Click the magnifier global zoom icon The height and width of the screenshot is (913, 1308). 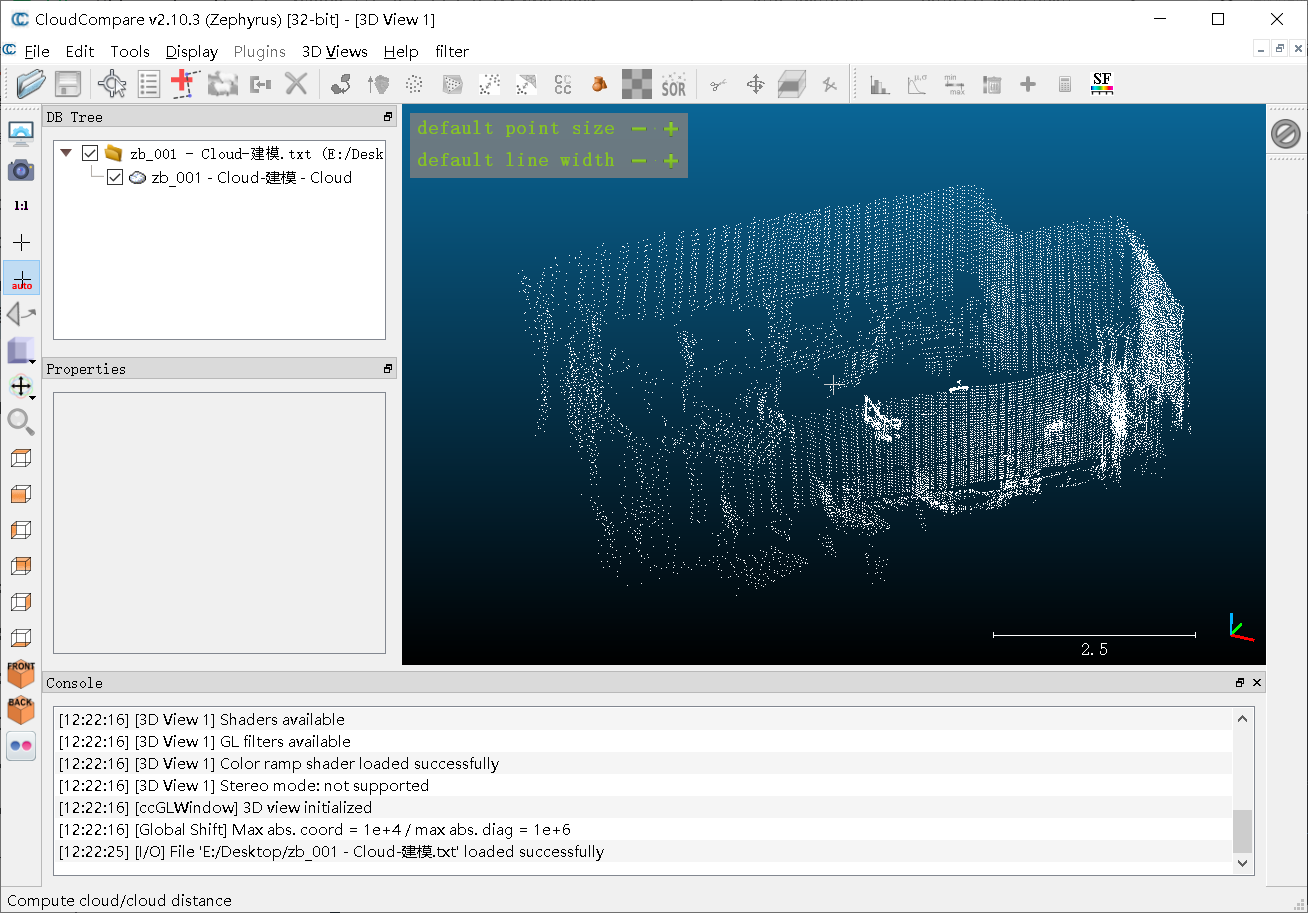tap(21, 421)
